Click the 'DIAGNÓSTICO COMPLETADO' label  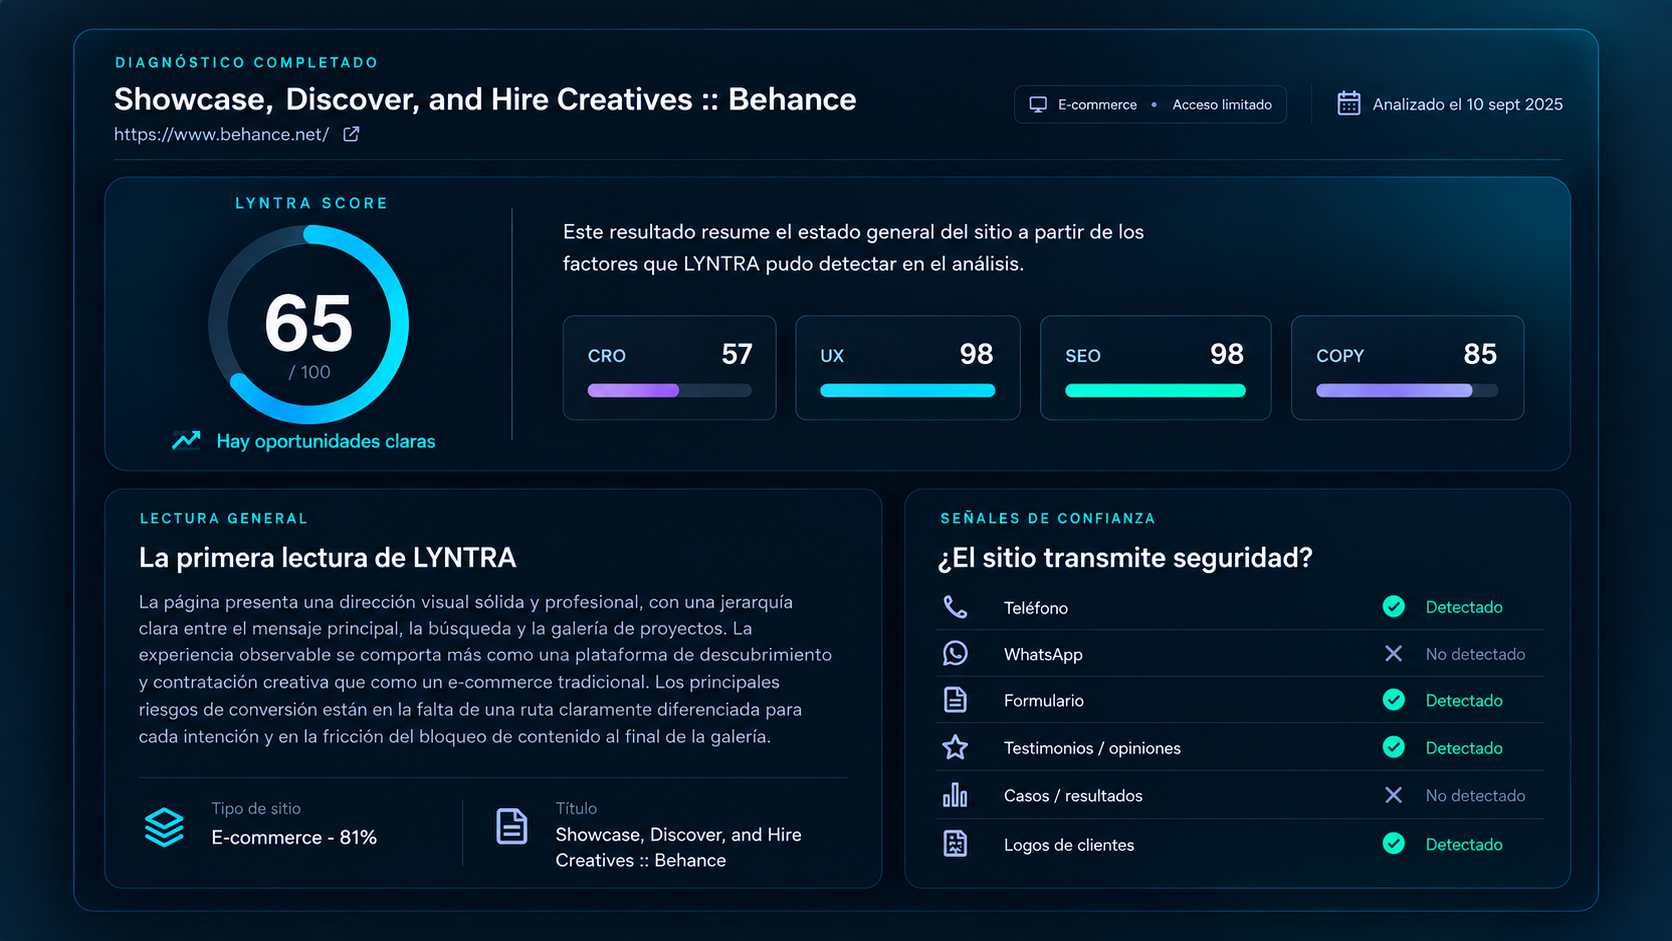click(x=247, y=62)
